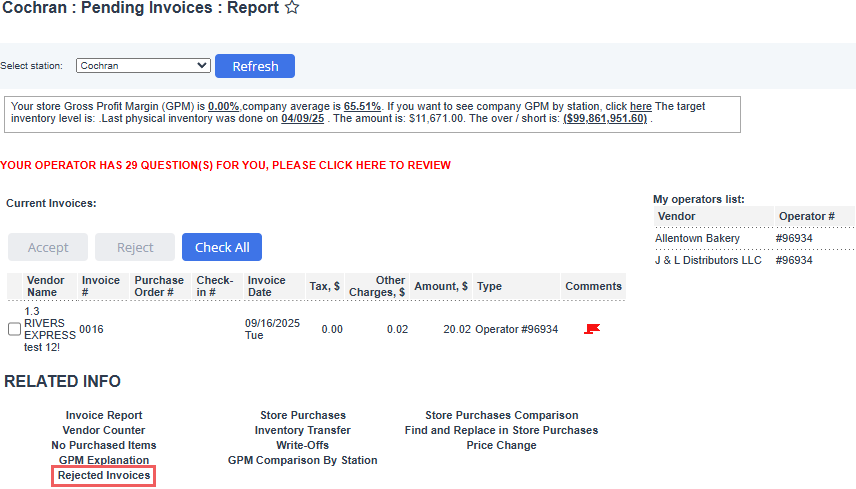Screen dimensions: 856x489
Task: Open the Rejected Invoices link
Action: (104, 476)
